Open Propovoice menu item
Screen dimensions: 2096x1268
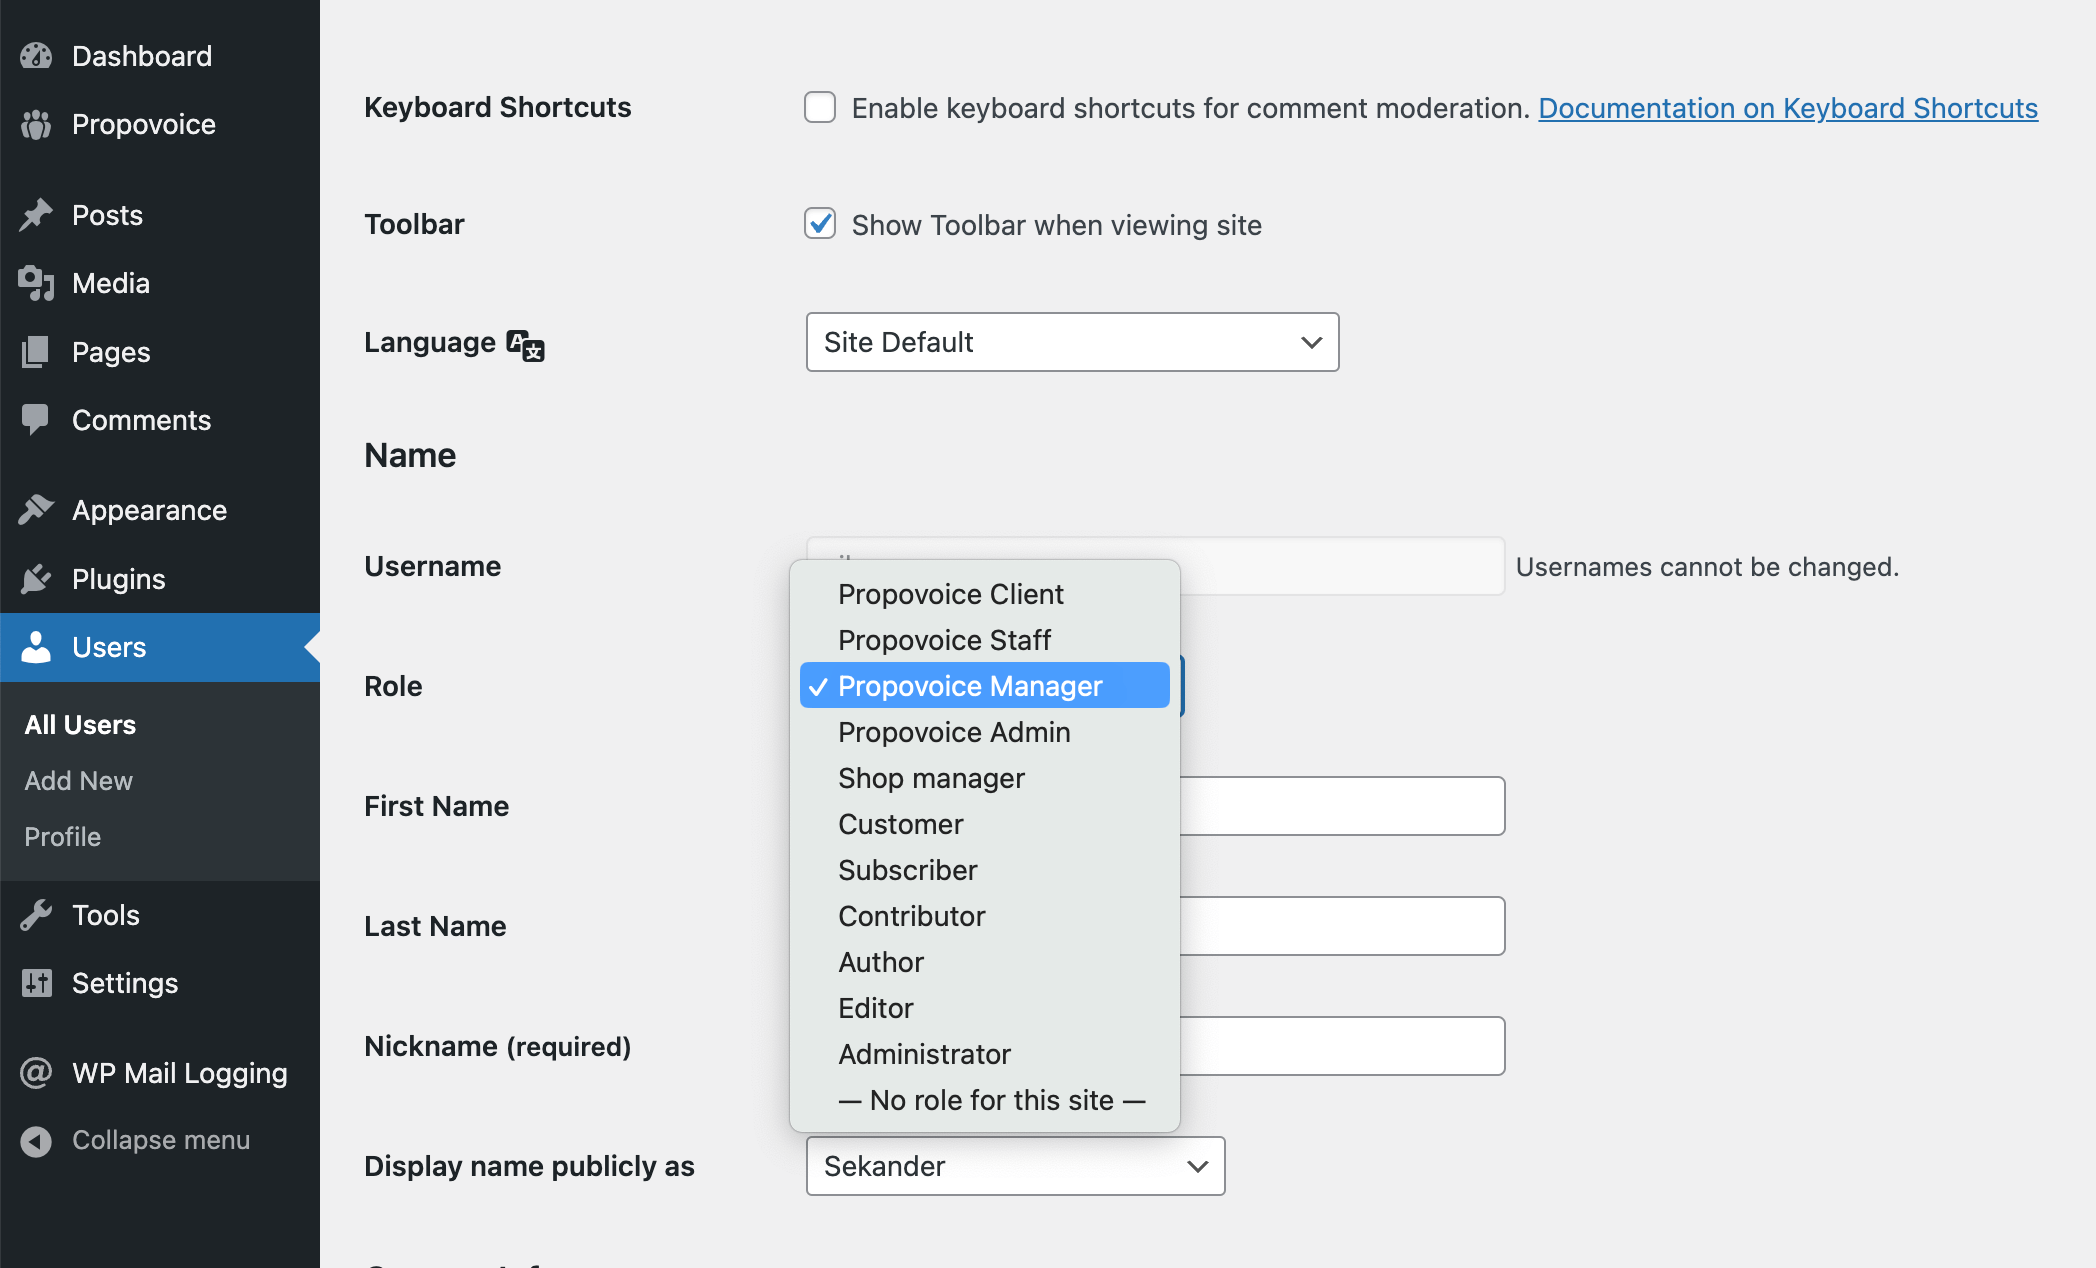click(x=160, y=124)
